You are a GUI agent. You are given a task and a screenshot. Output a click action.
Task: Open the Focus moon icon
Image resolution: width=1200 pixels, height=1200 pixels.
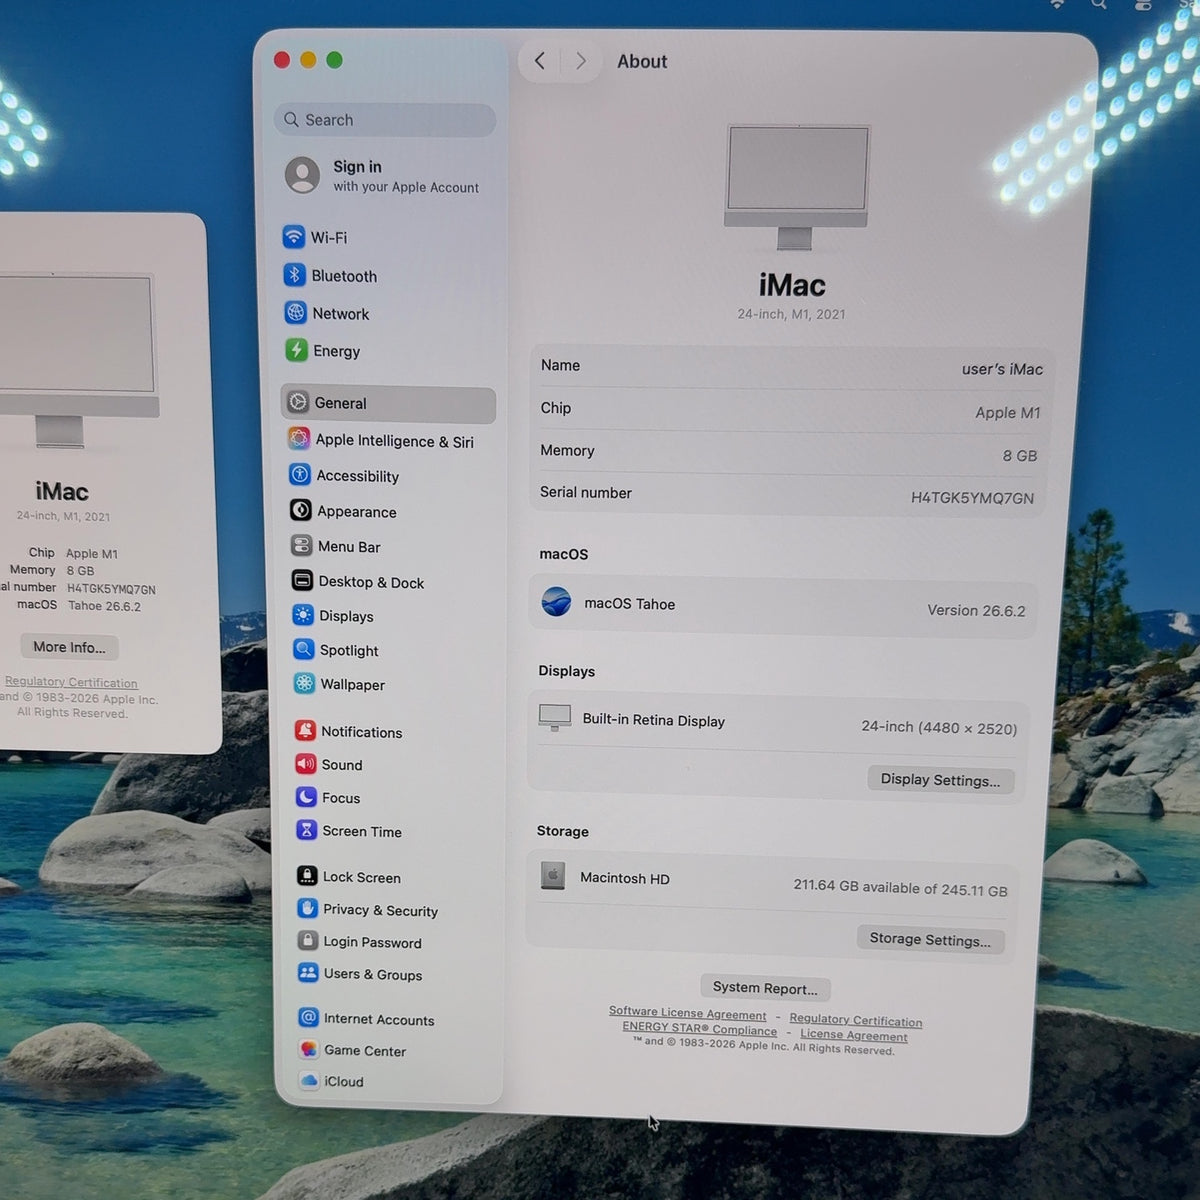[306, 797]
